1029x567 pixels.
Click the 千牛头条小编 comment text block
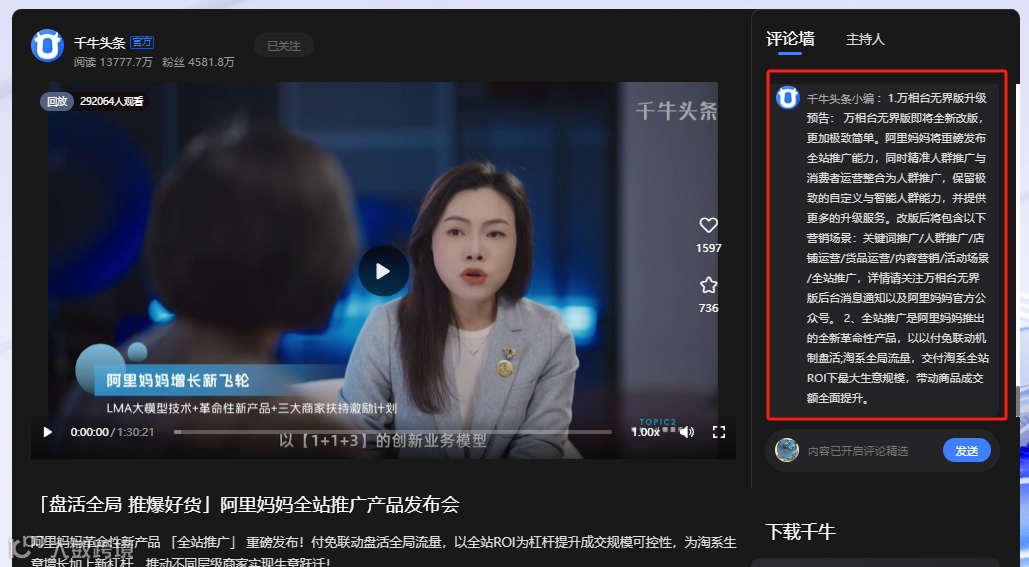pos(897,248)
